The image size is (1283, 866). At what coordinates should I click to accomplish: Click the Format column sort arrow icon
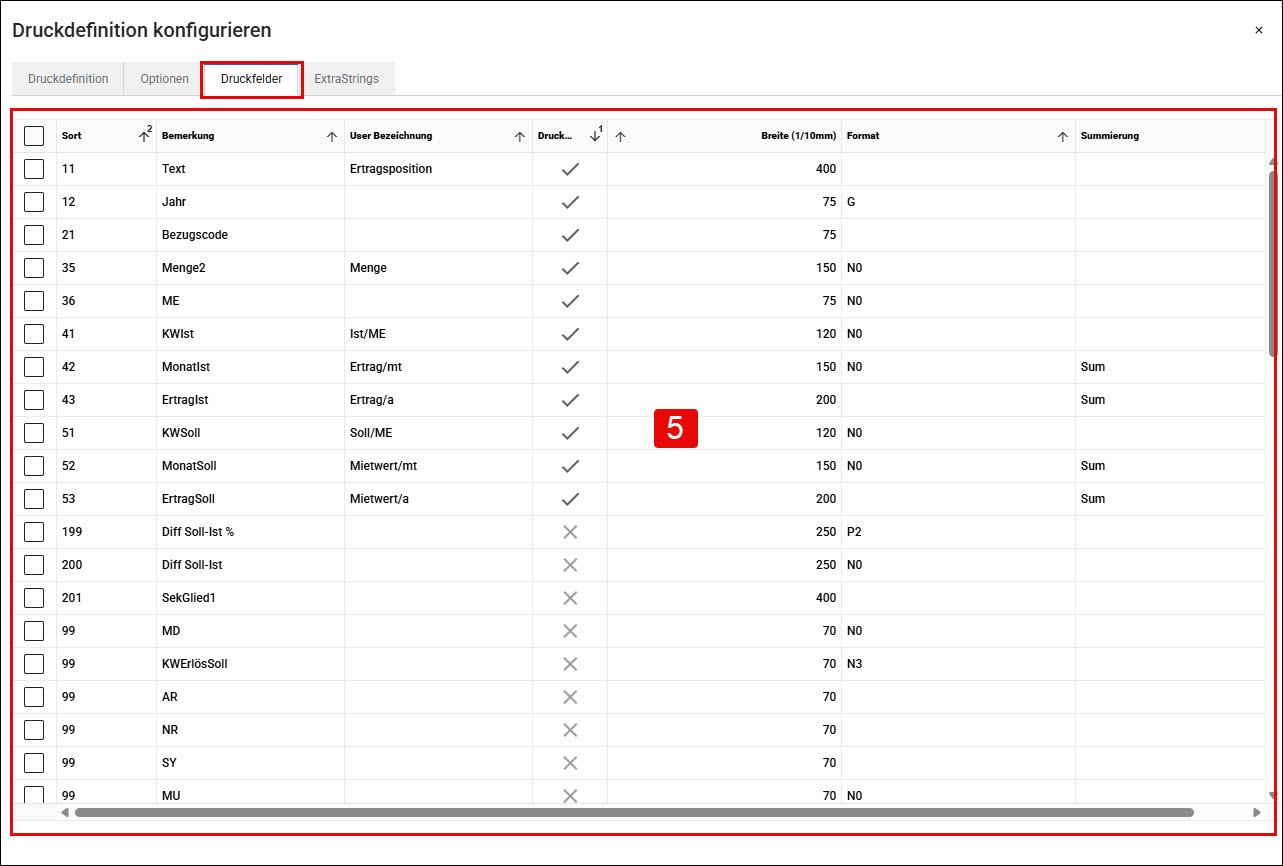1063,137
